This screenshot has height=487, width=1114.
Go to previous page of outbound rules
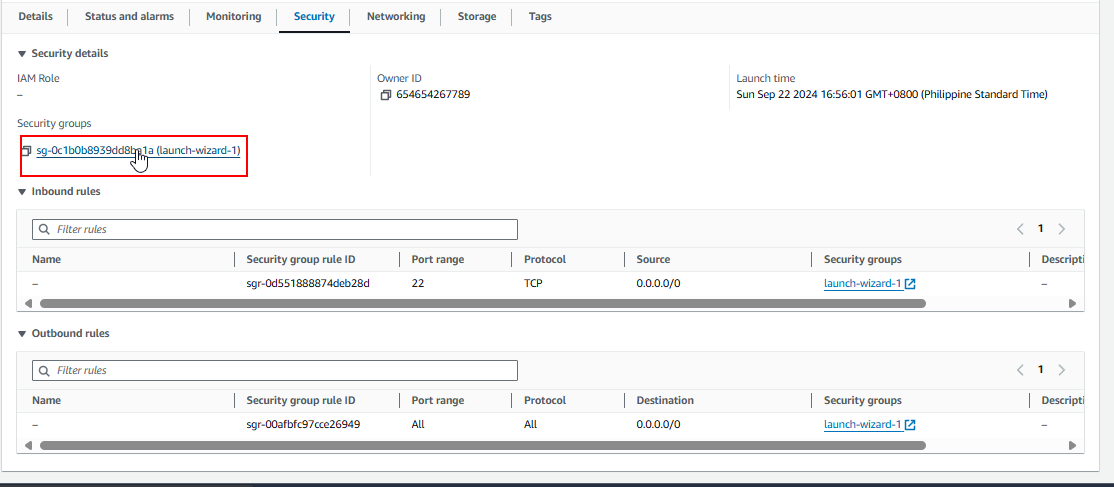1020,370
